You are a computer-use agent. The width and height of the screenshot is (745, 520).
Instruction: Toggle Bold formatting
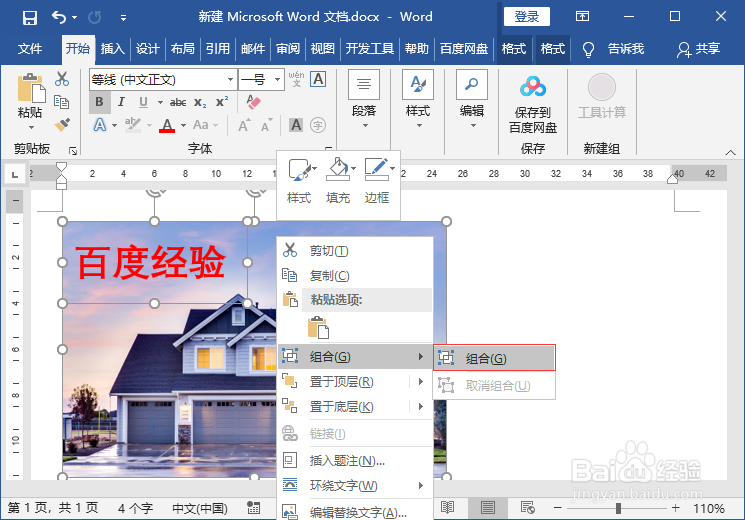pos(99,102)
